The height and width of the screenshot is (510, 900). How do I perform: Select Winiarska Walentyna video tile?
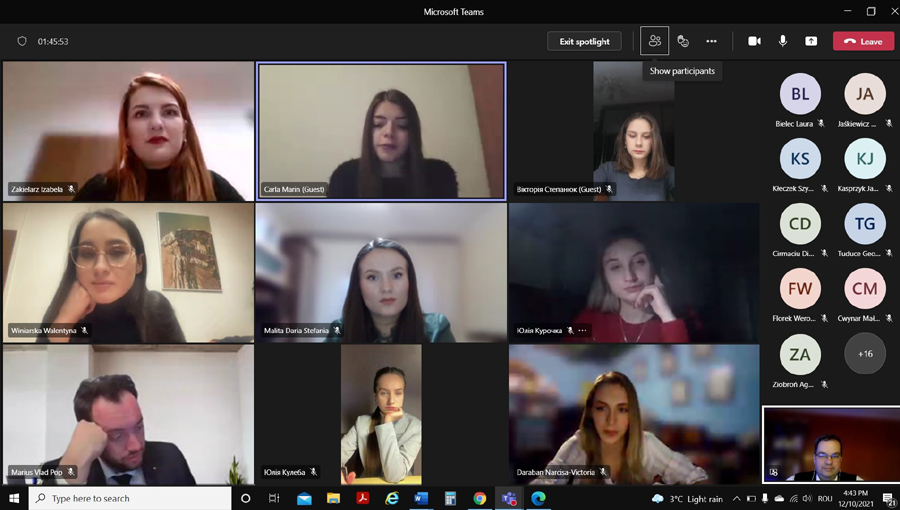coord(129,272)
